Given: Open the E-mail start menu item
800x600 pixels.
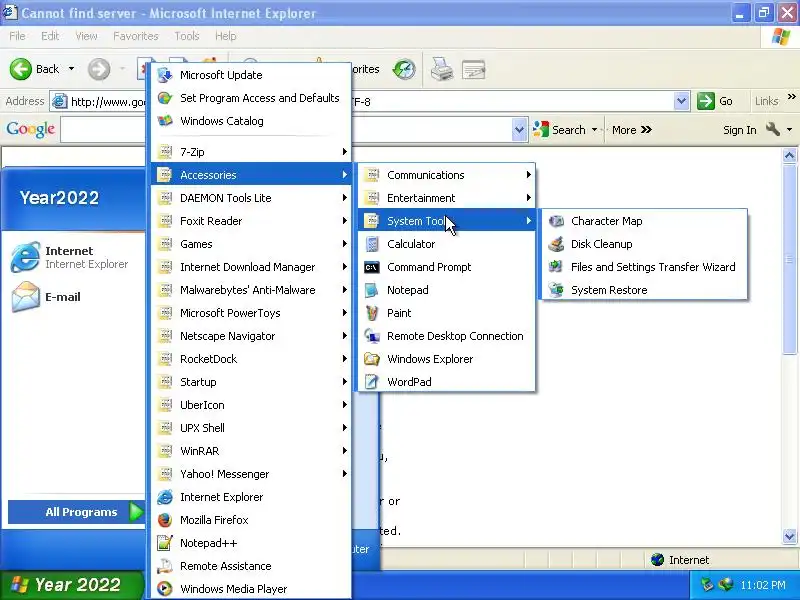Looking at the screenshot, I should tap(74, 297).
